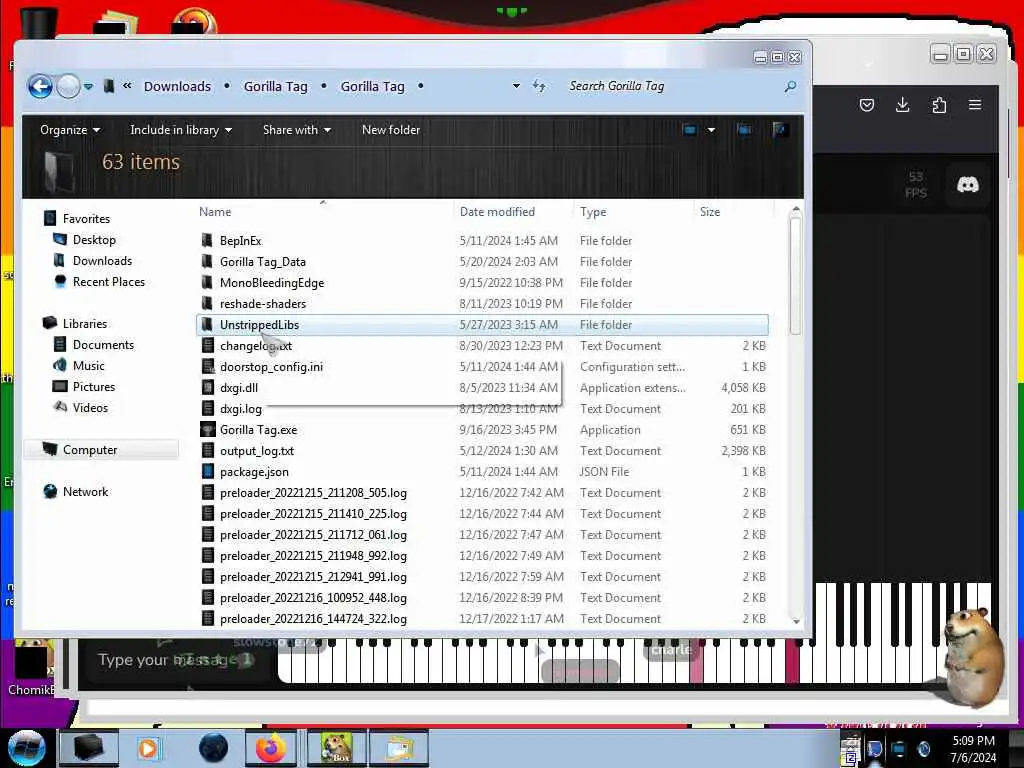Click the search magnifier icon
This screenshot has height=768, width=1024.
(790, 86)
